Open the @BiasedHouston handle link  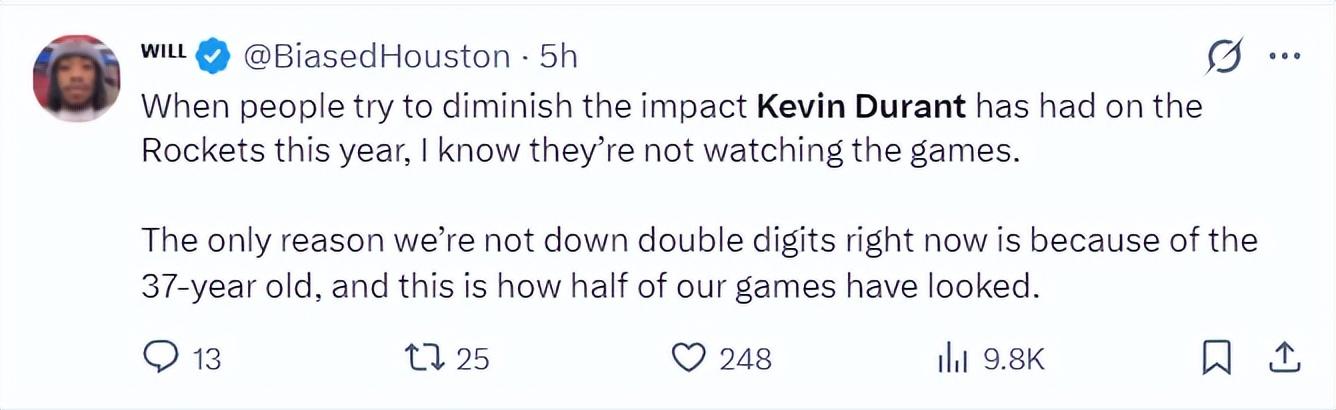coord(376,56)
